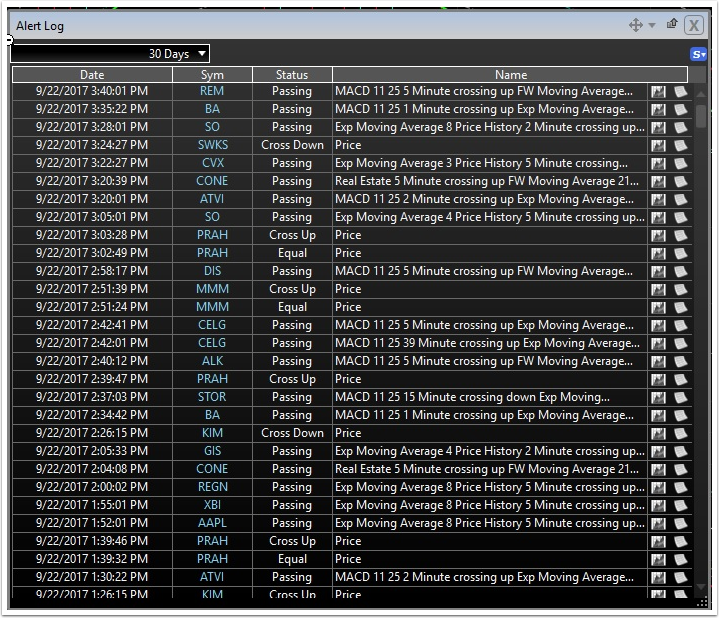The width and height of the screenshot is (719, 618).
Task: Click the vertical scrollbar thumb
Action: [701, 116]
